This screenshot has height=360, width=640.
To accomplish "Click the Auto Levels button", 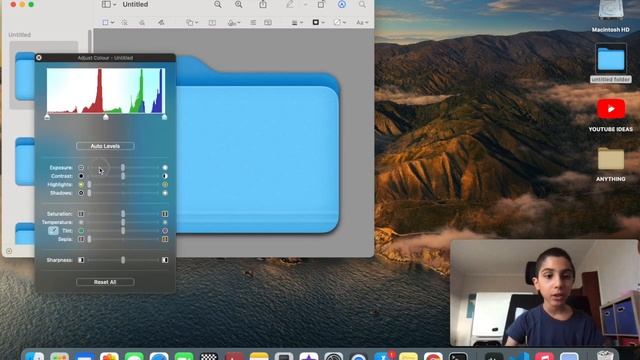I will tap(105, 146).
